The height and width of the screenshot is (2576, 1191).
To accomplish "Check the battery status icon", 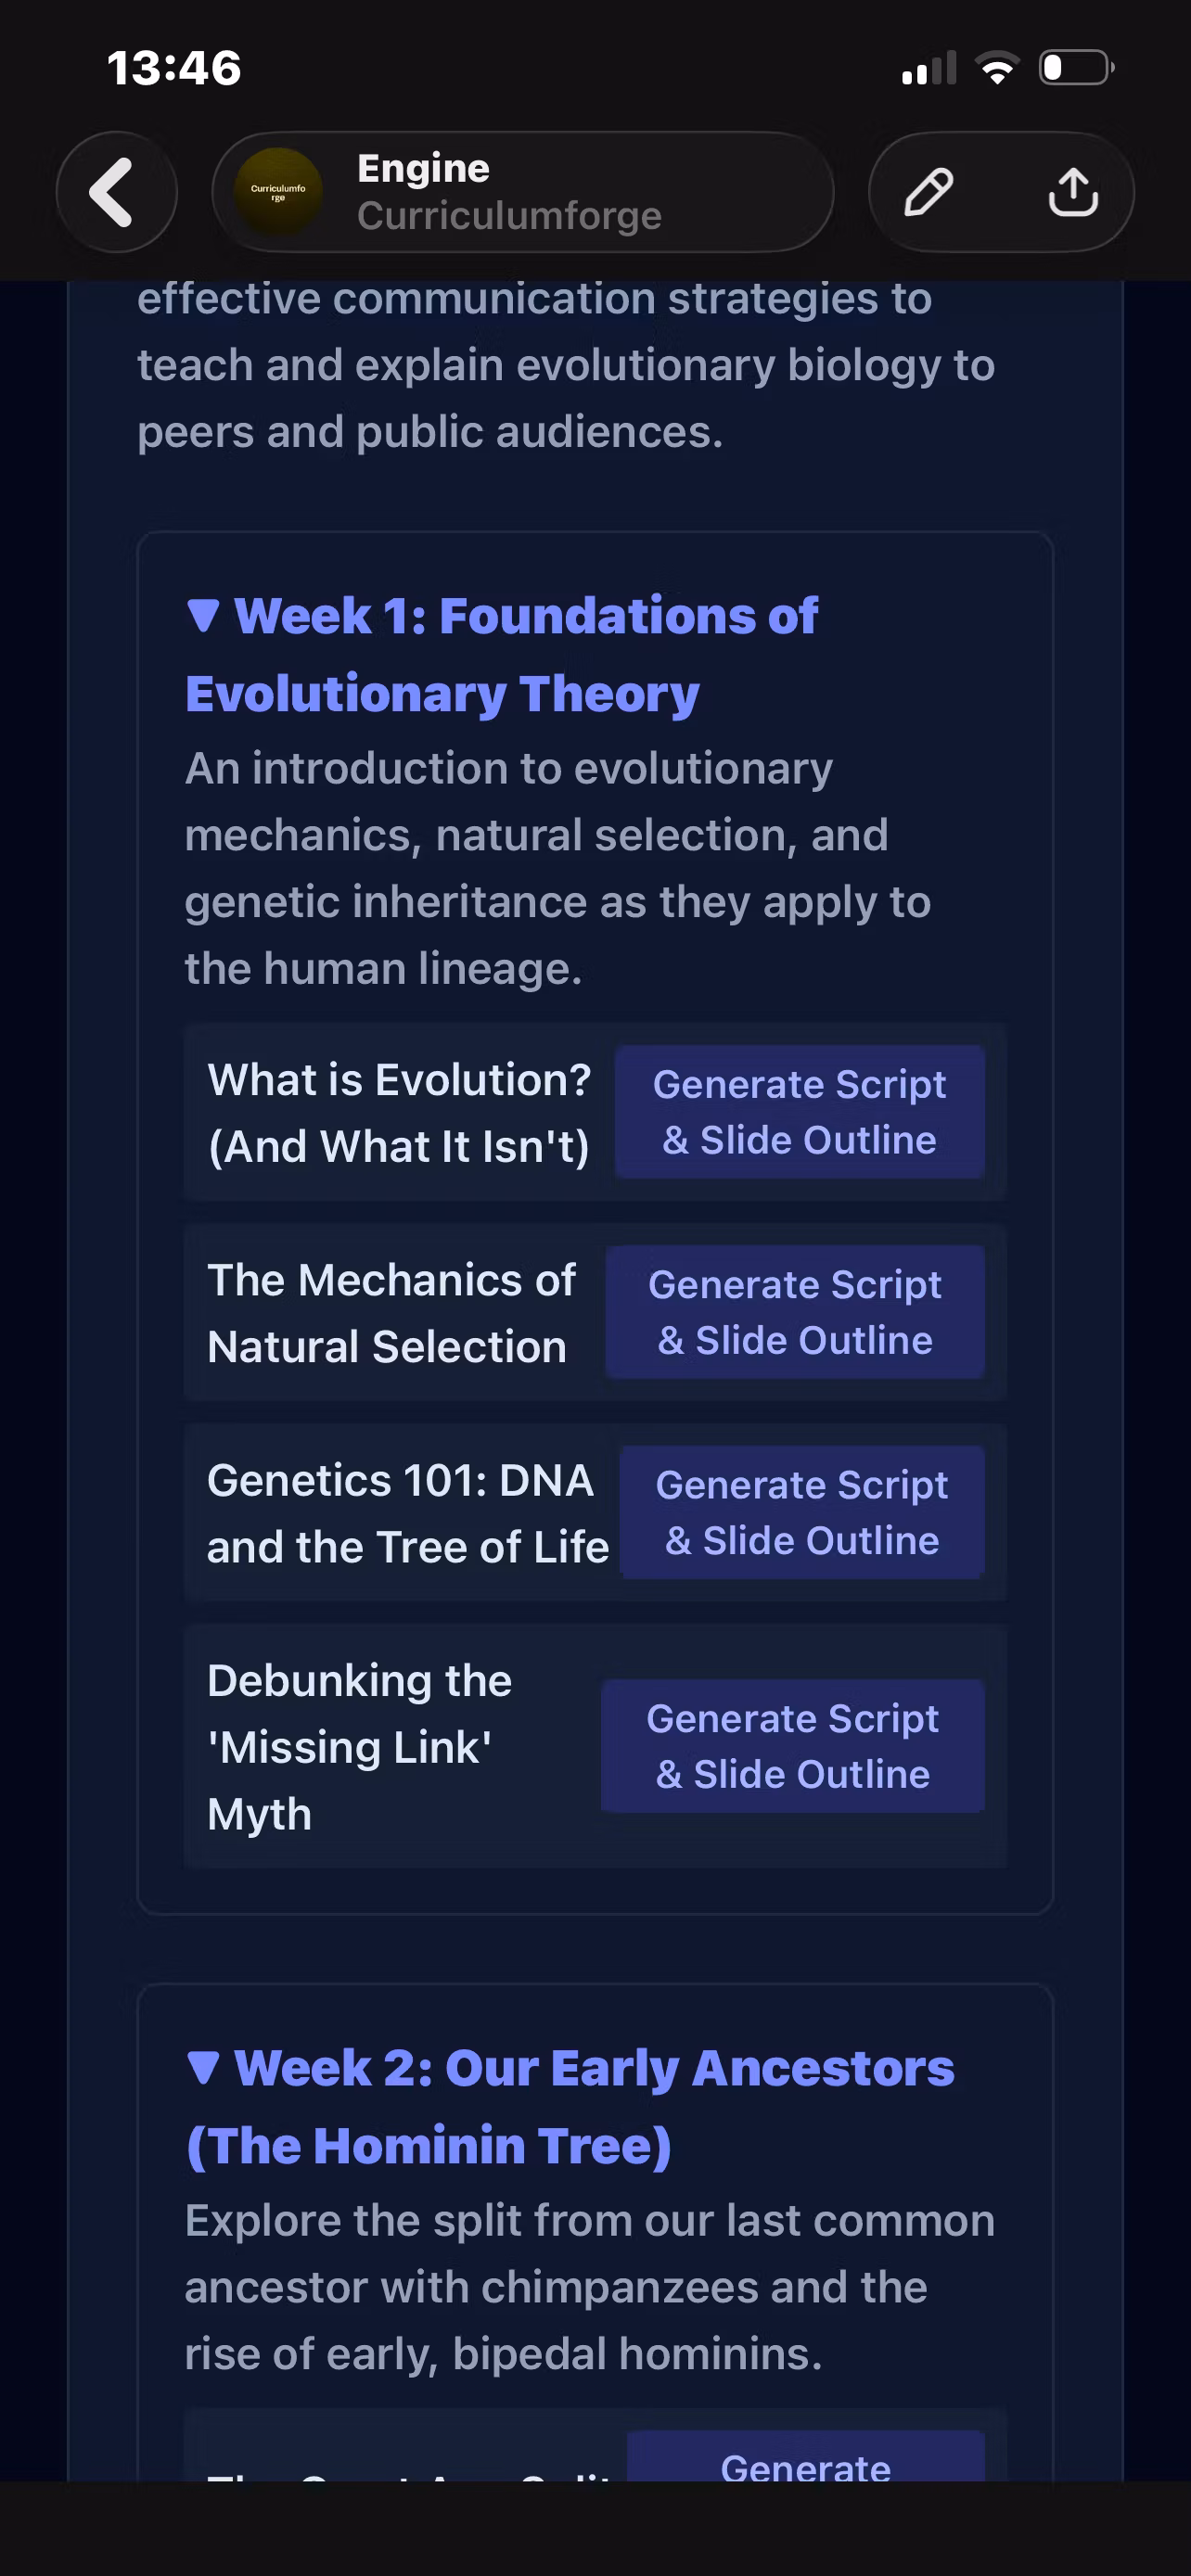I will tap(1077, 68).
